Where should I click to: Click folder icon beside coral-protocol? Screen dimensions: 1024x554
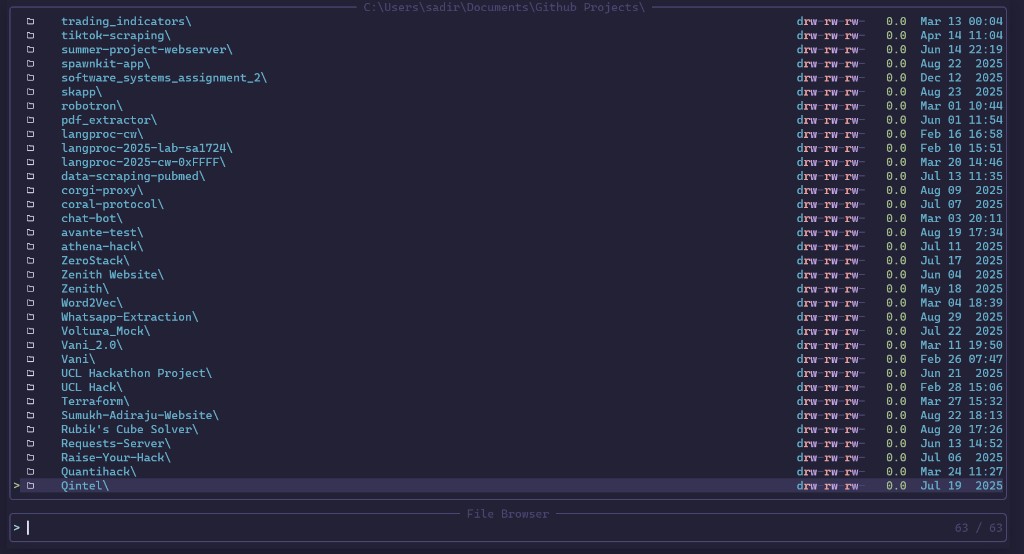click(x=30, y=204)
